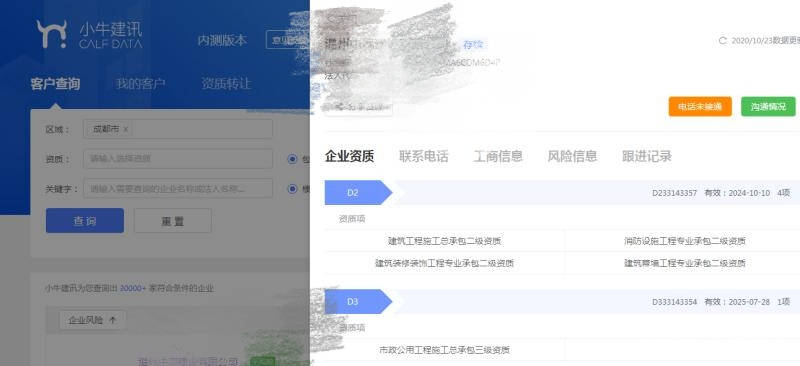Click the blue 查询 search button

pyautogui.click(x=85, y=221)
